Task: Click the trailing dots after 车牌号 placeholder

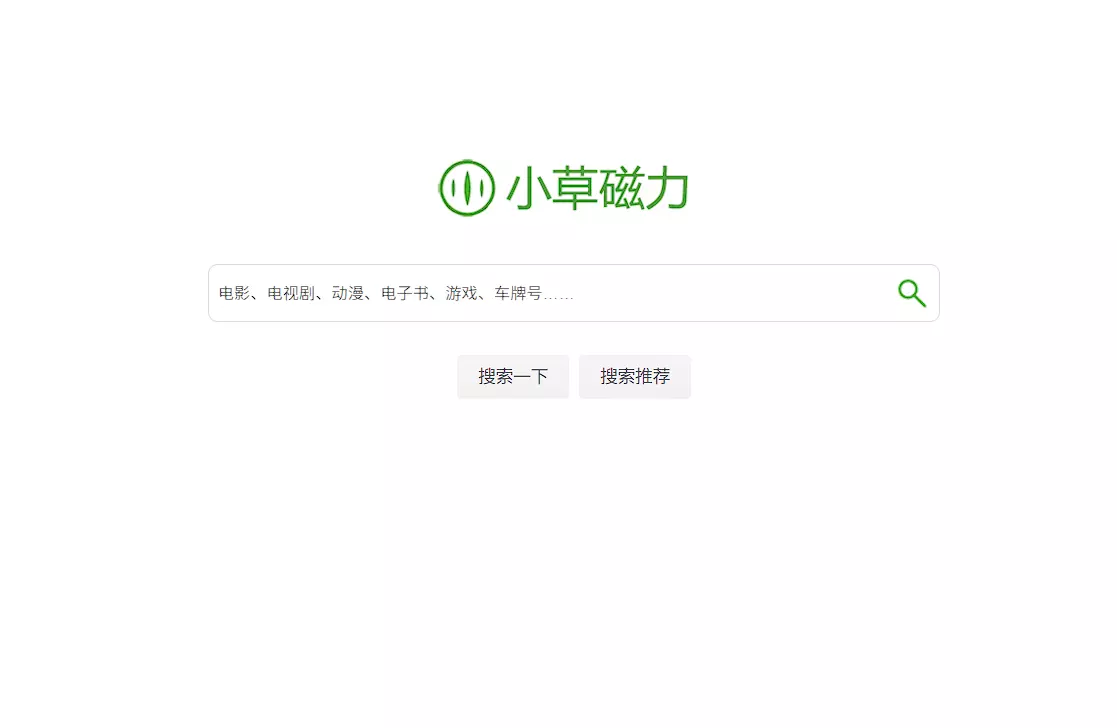Action: click(558, 297)
